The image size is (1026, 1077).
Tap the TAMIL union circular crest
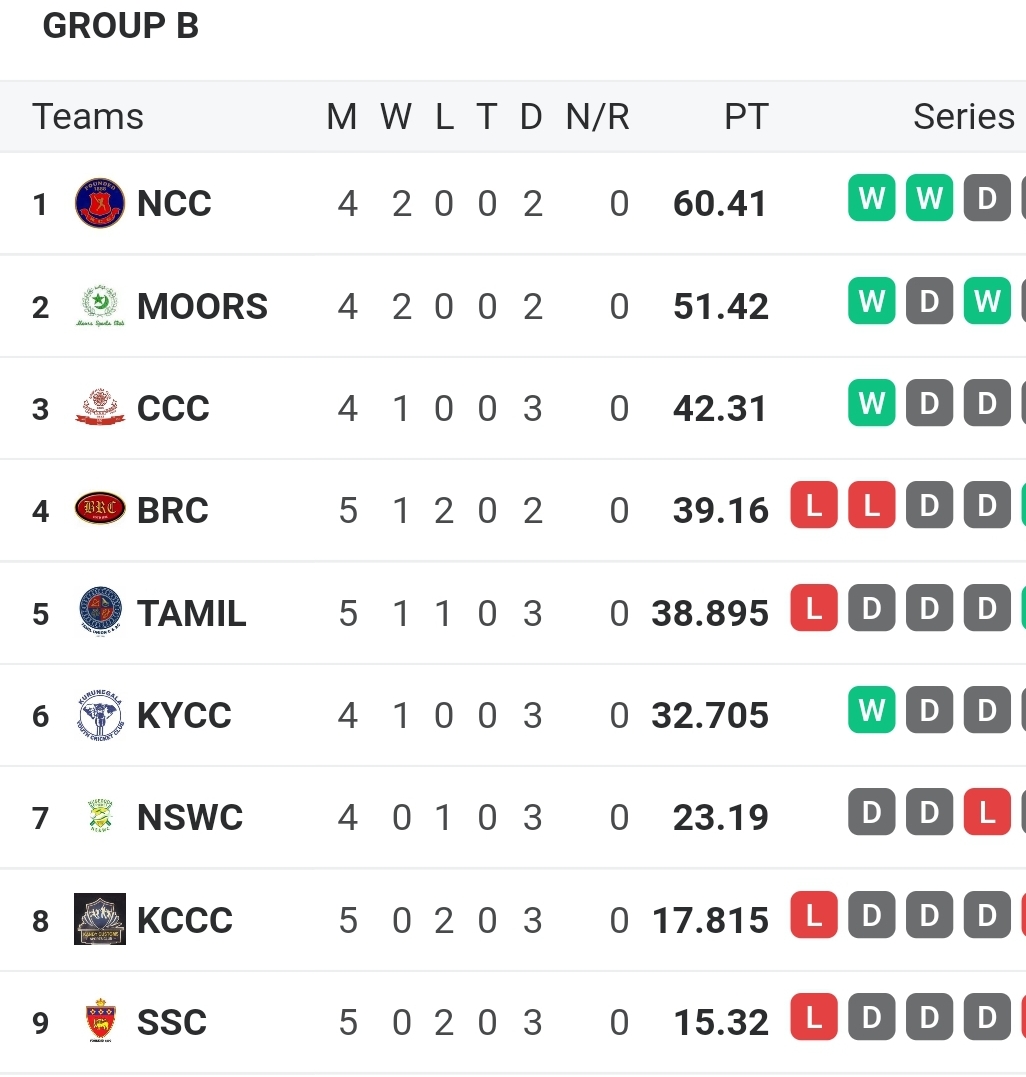[x=100, y=611]
